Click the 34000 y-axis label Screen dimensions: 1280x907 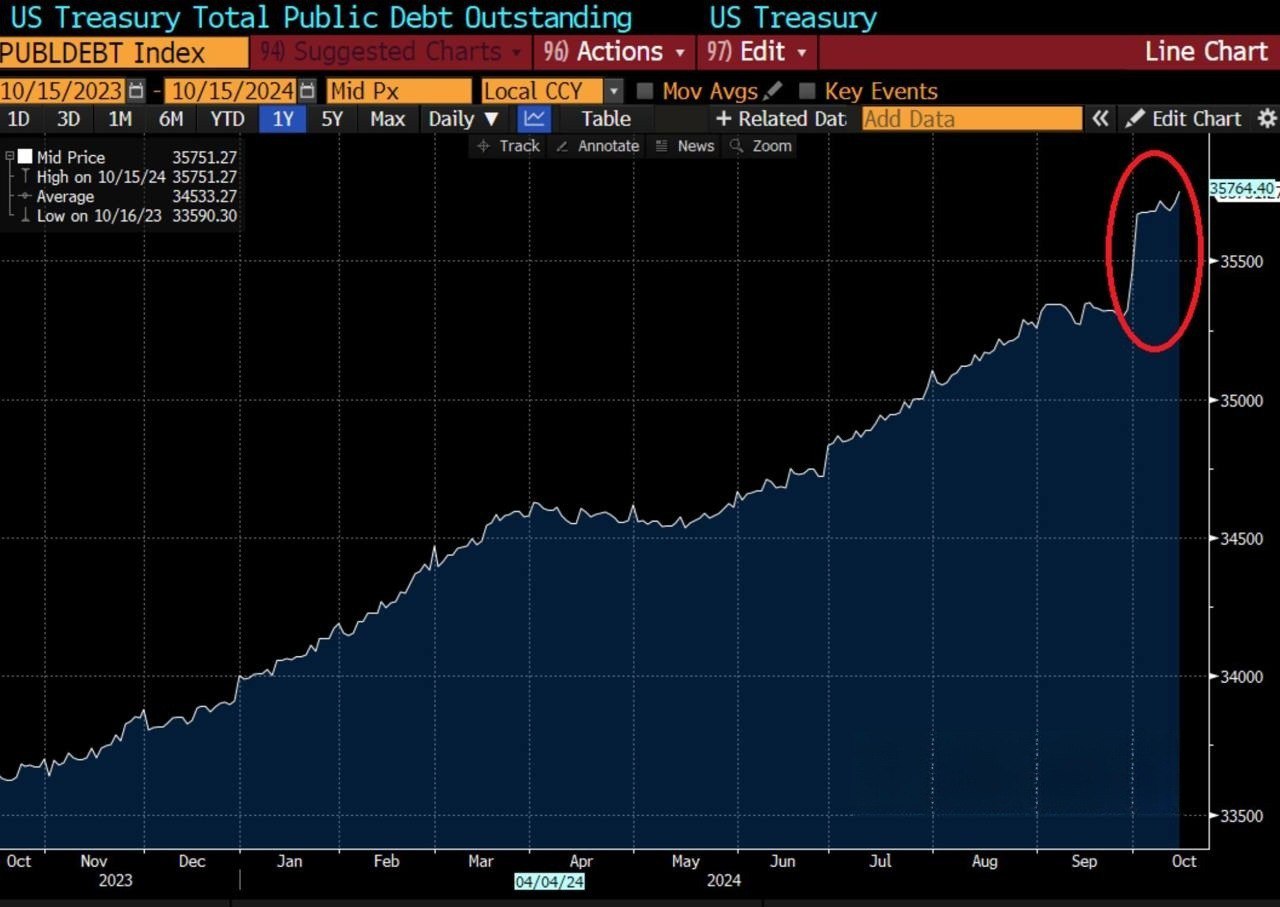(x=1242, y=677)
